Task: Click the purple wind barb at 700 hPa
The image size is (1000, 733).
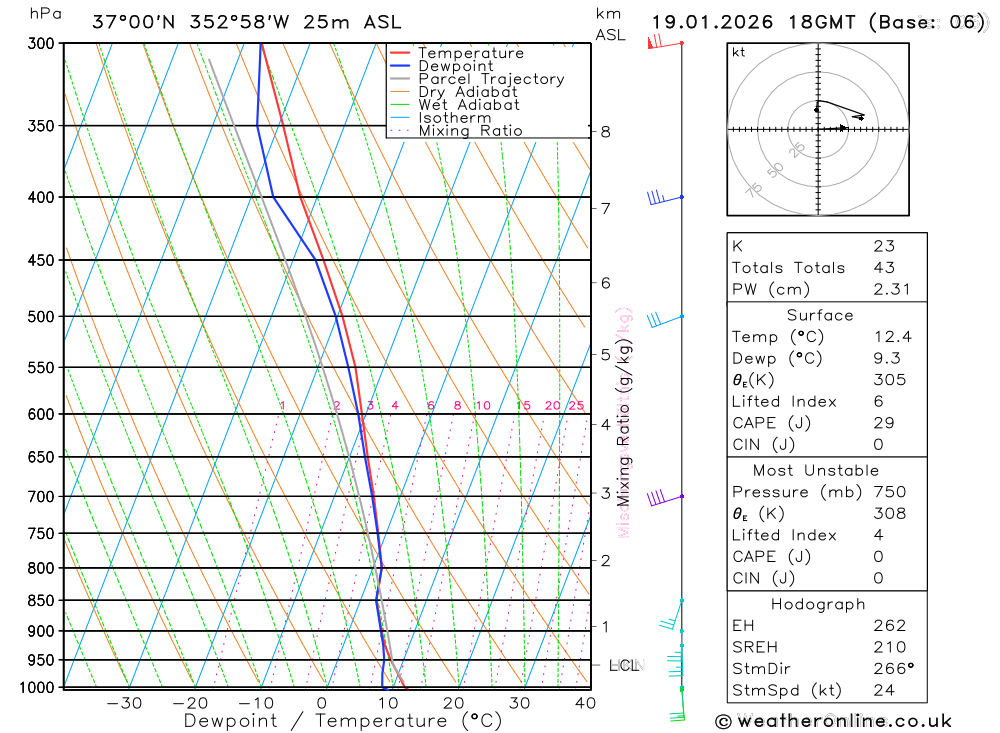Action: click(x=665, y=498)
